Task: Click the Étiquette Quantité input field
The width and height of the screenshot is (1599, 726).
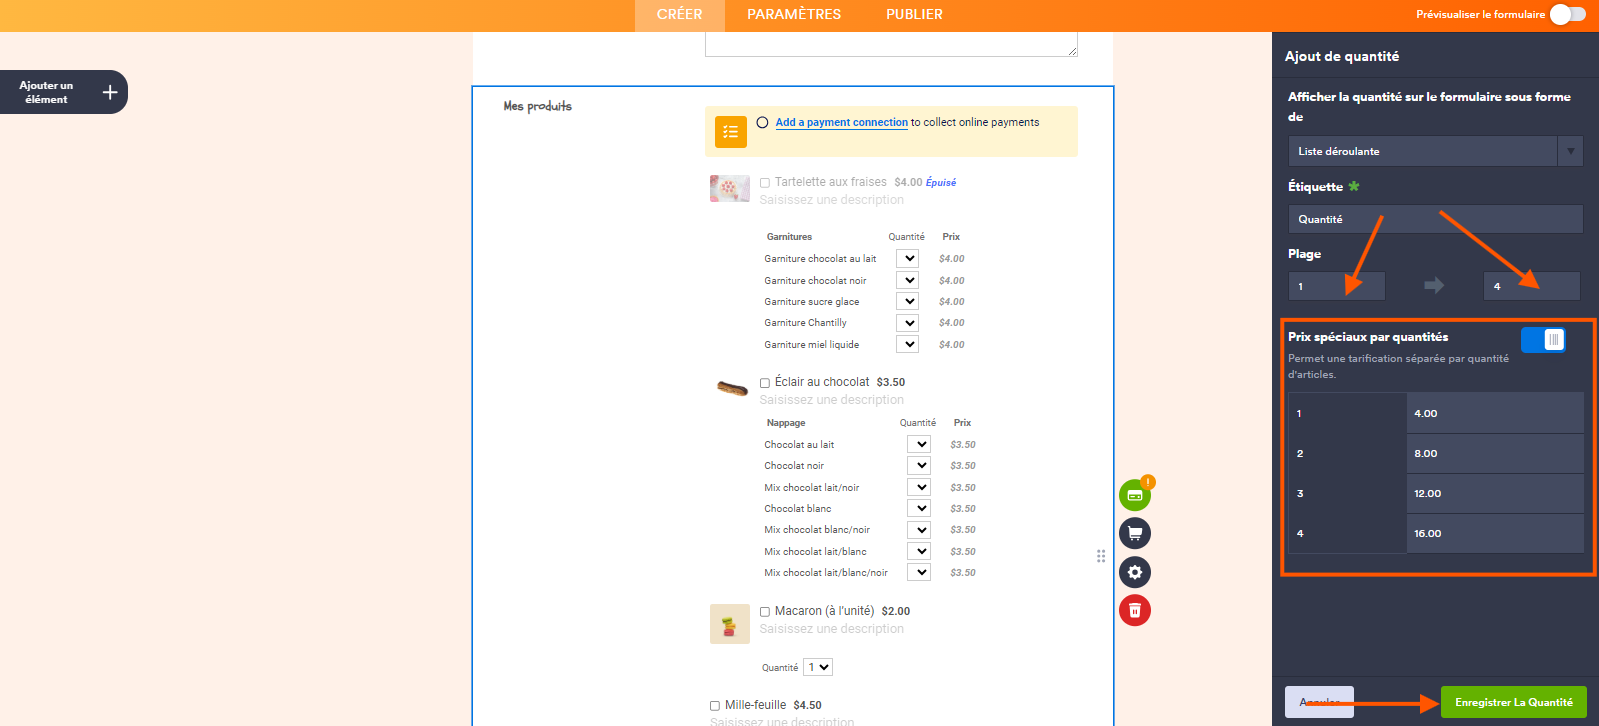Action: click(x=1435, y=219)
